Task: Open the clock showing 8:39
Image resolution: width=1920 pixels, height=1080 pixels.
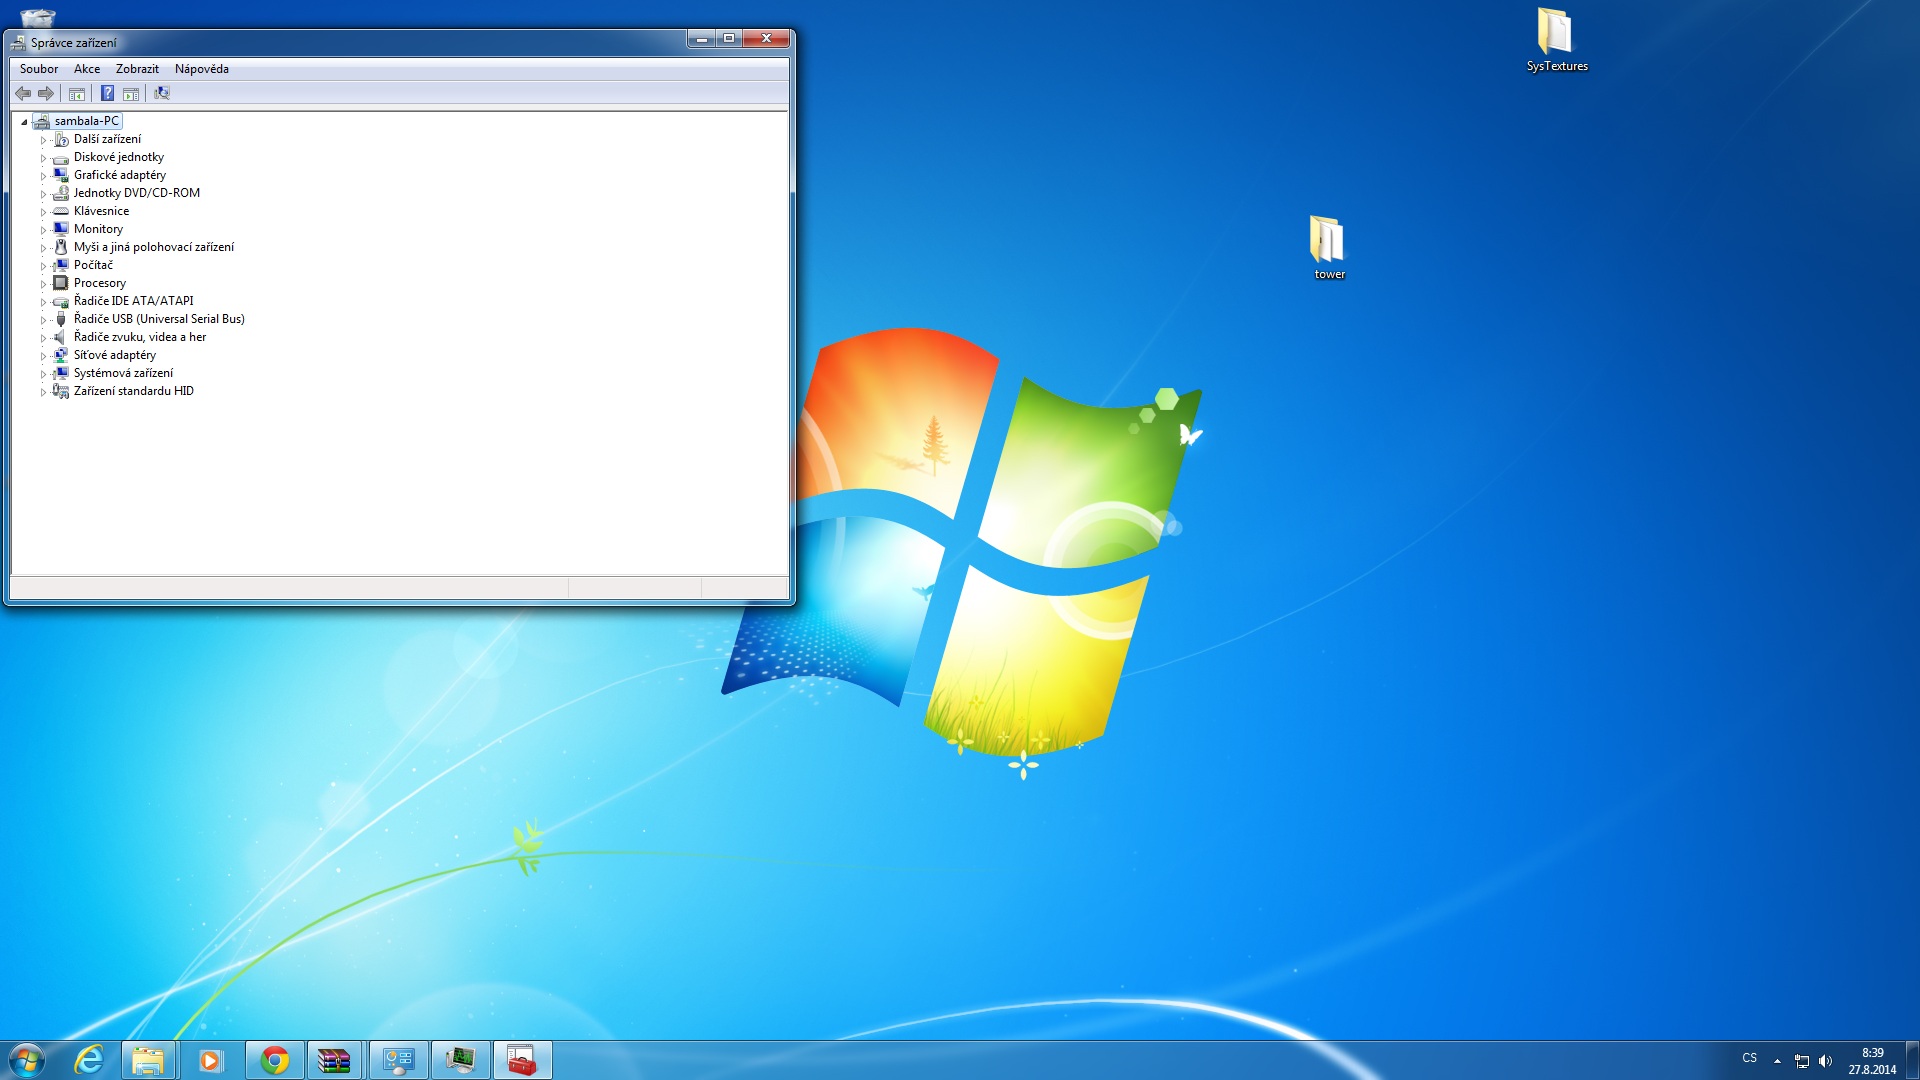Action: coord(1872,1061)
